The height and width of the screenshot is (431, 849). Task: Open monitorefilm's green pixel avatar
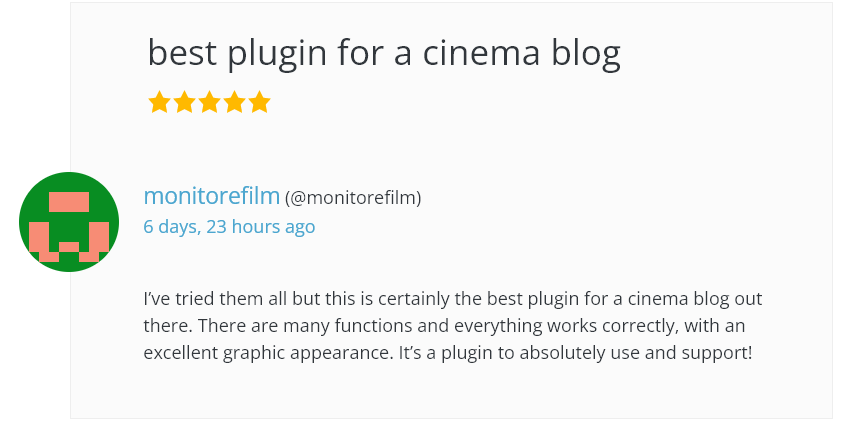(69, 222)
